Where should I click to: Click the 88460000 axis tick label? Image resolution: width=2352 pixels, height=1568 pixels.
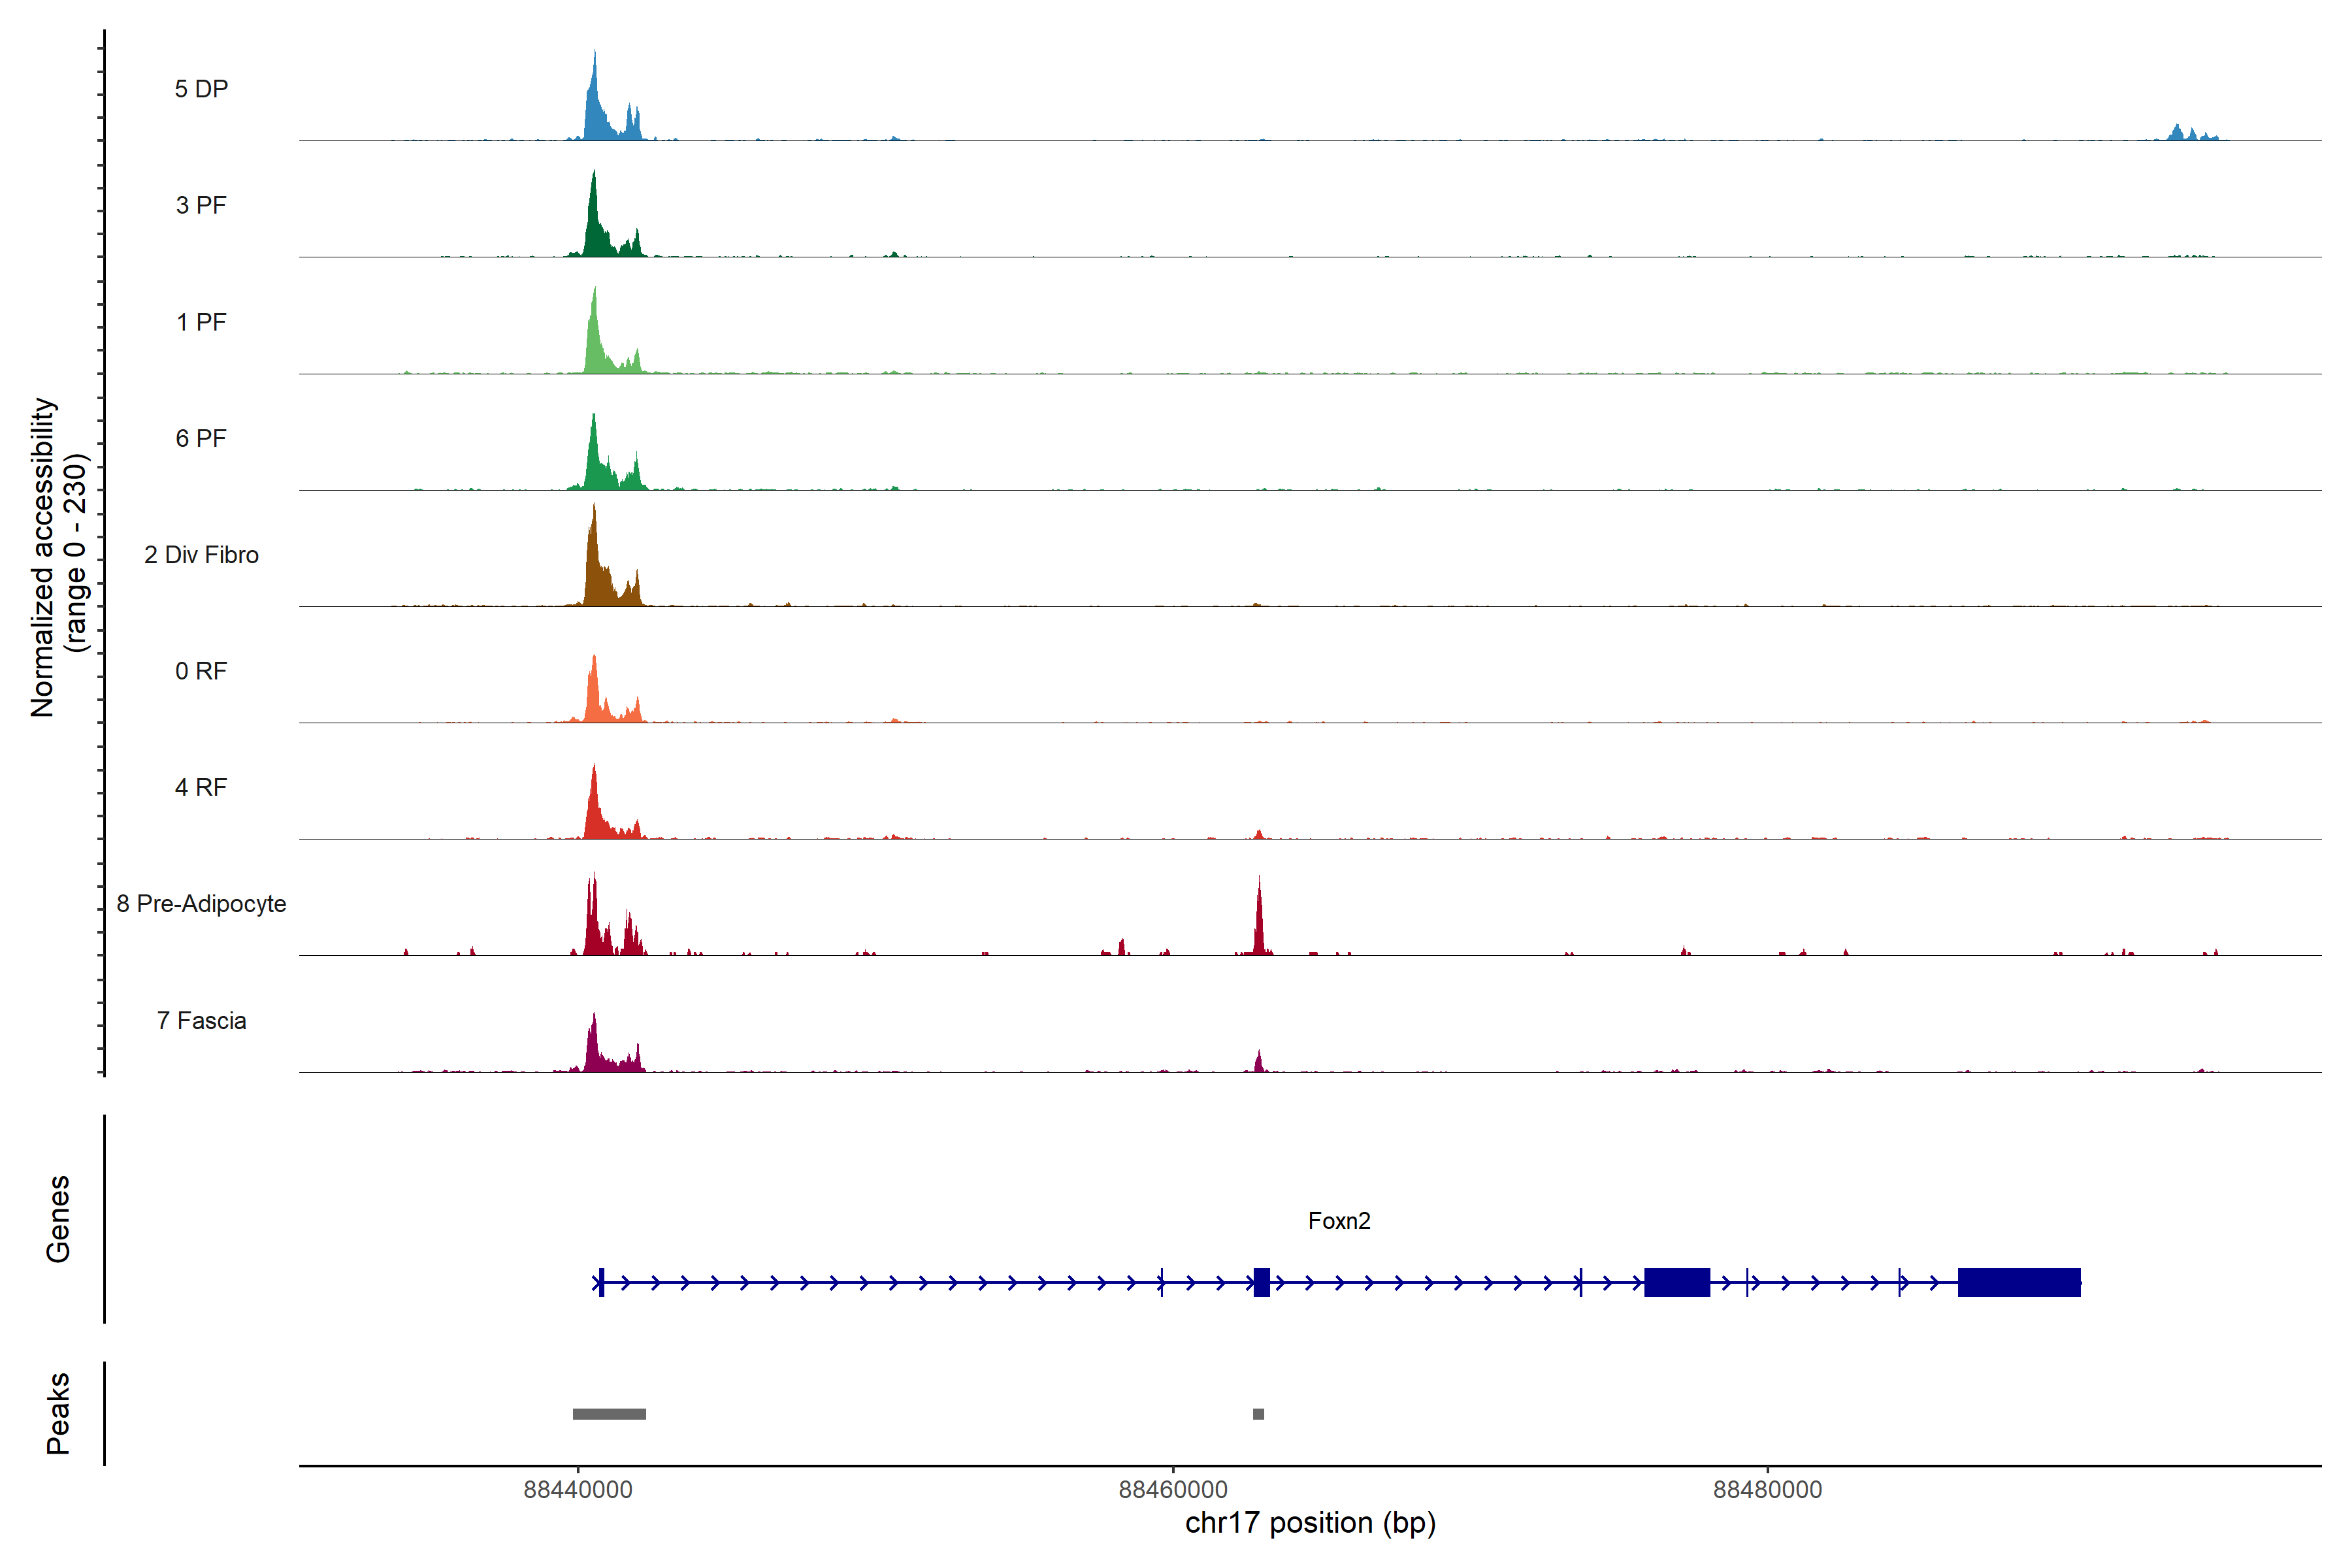pos(1173,1490)
